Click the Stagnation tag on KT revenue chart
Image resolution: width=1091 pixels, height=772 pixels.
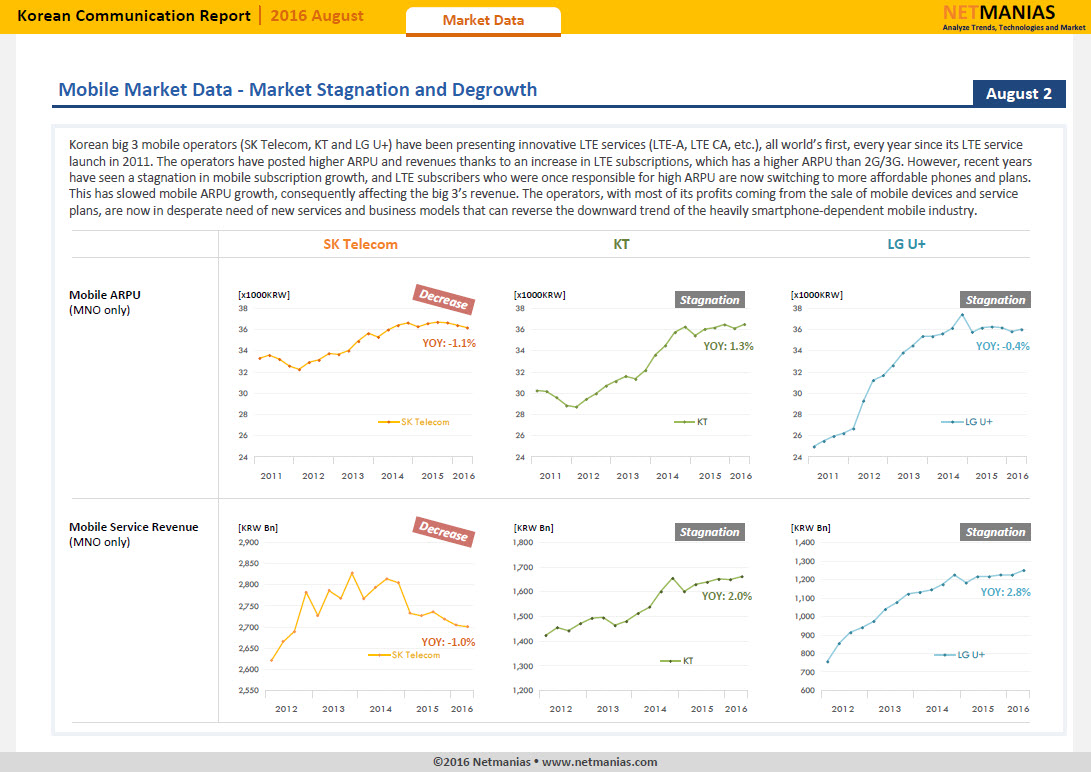click(710, 532)
